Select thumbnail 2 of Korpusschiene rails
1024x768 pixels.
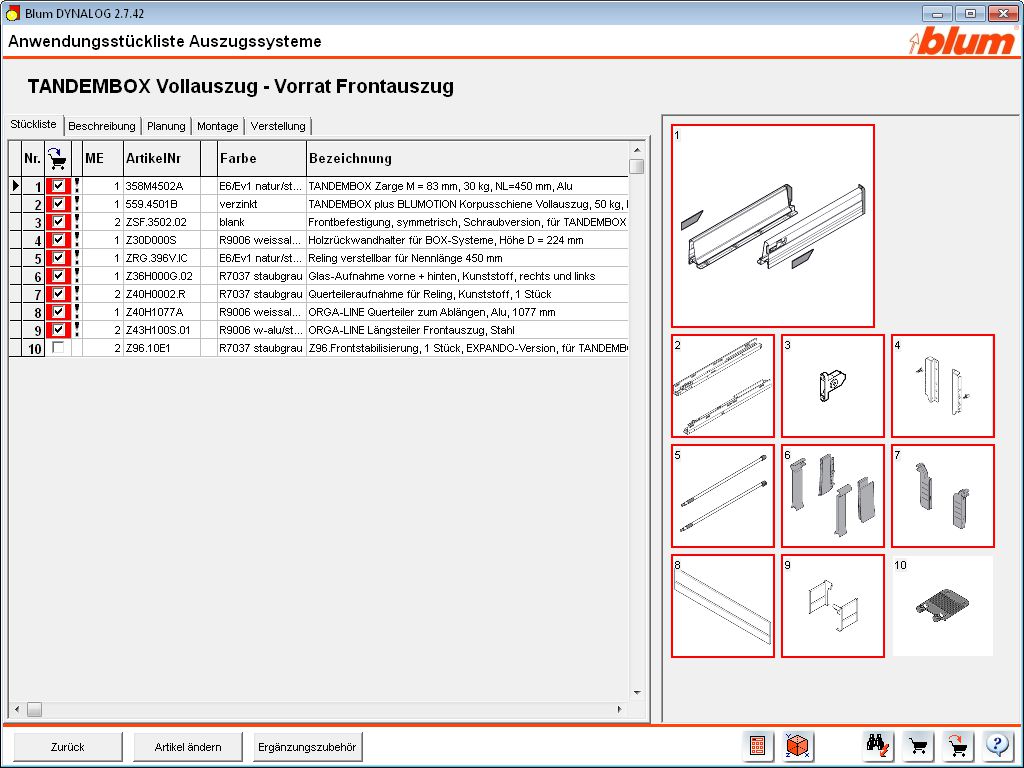click(x=723, y=386)
